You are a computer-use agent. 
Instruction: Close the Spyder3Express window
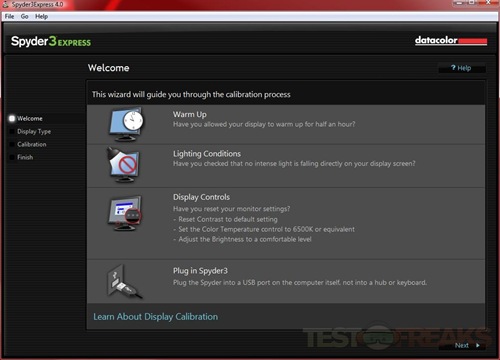point(489,3)
